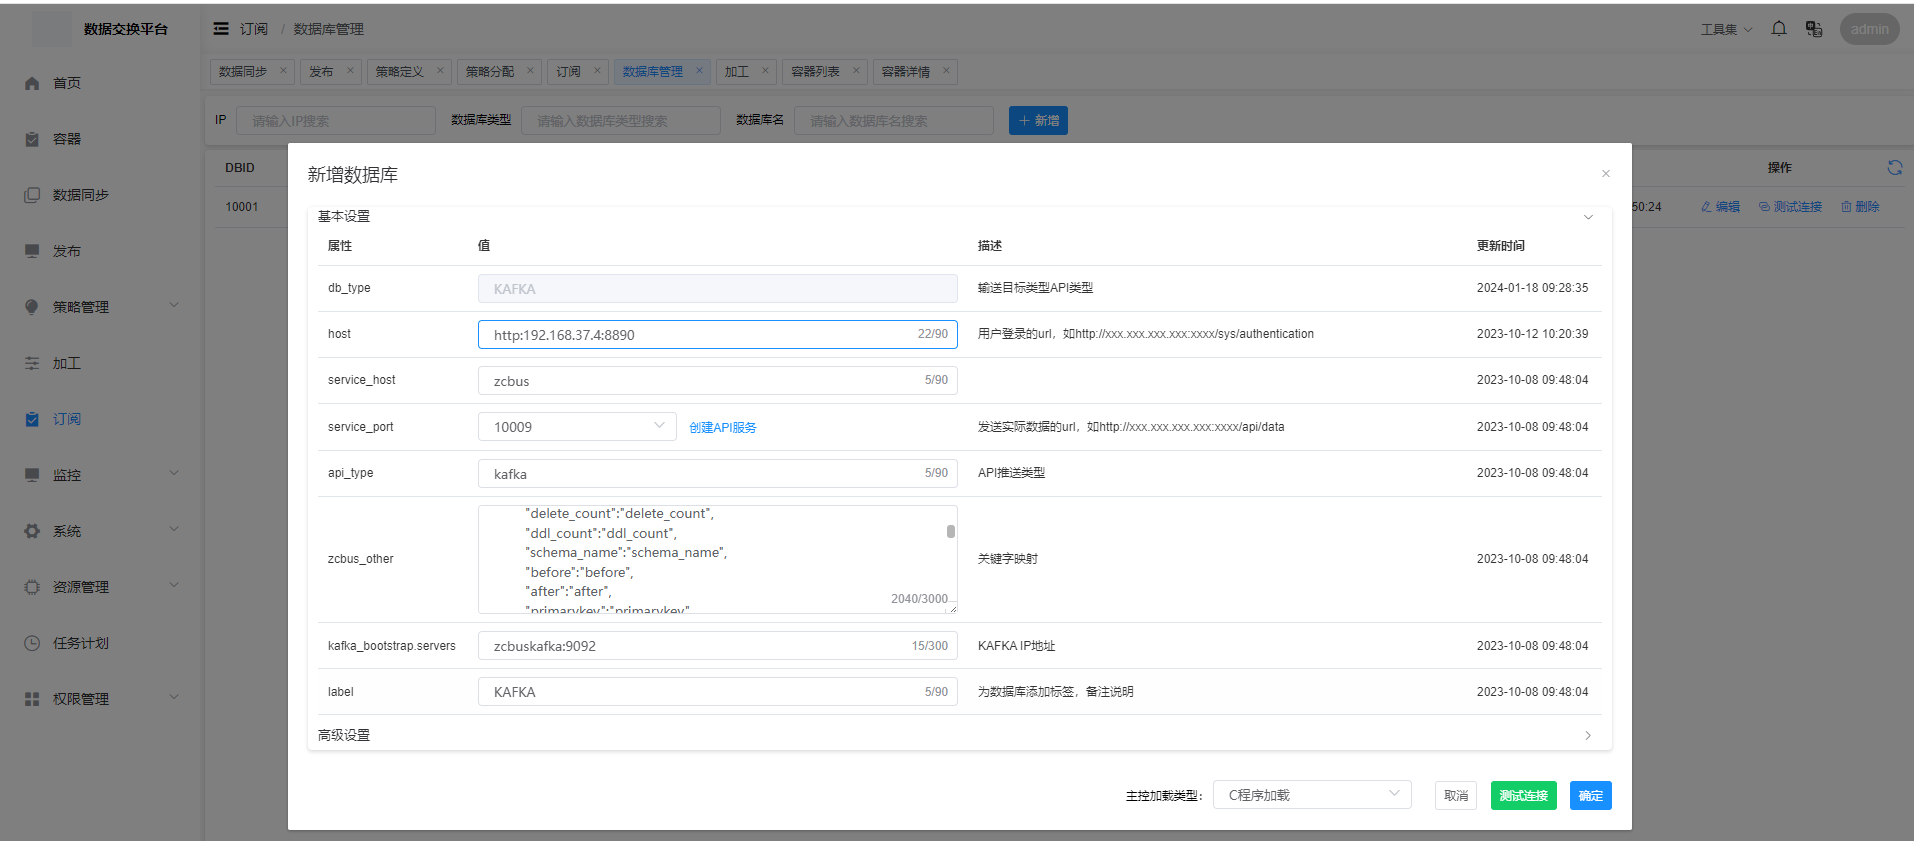Open 任务计划 in the sidebar
The image size is (1914, 841).
click(x=80, y=643)
